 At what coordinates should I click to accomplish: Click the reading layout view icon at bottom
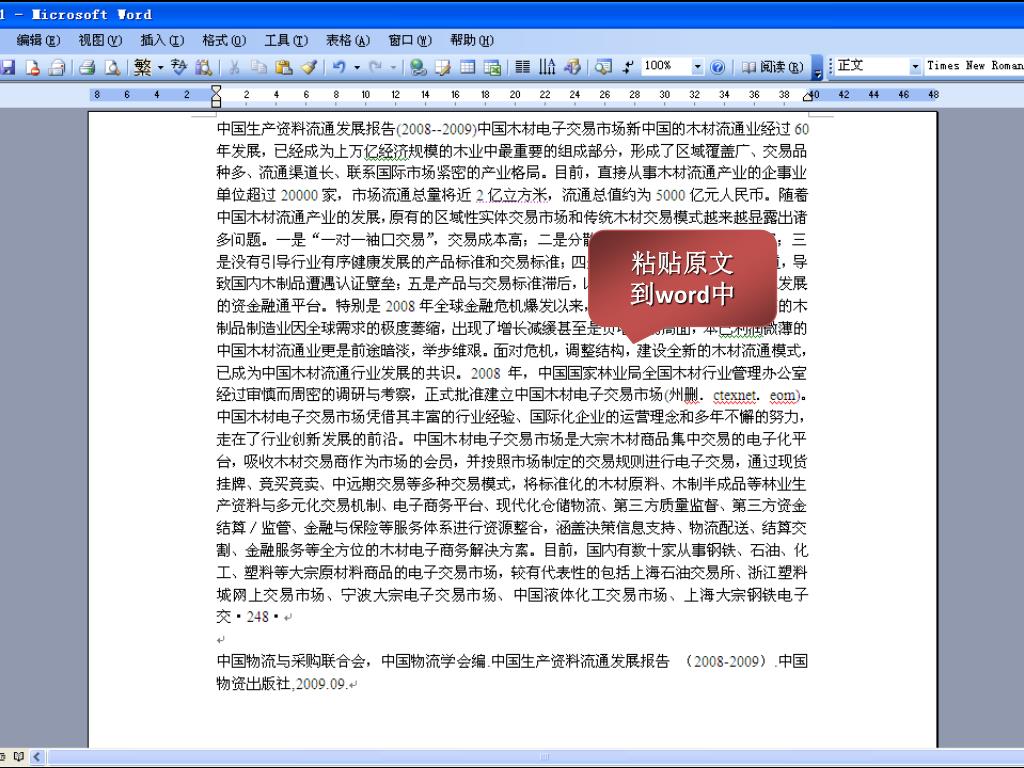click(18, 757)
